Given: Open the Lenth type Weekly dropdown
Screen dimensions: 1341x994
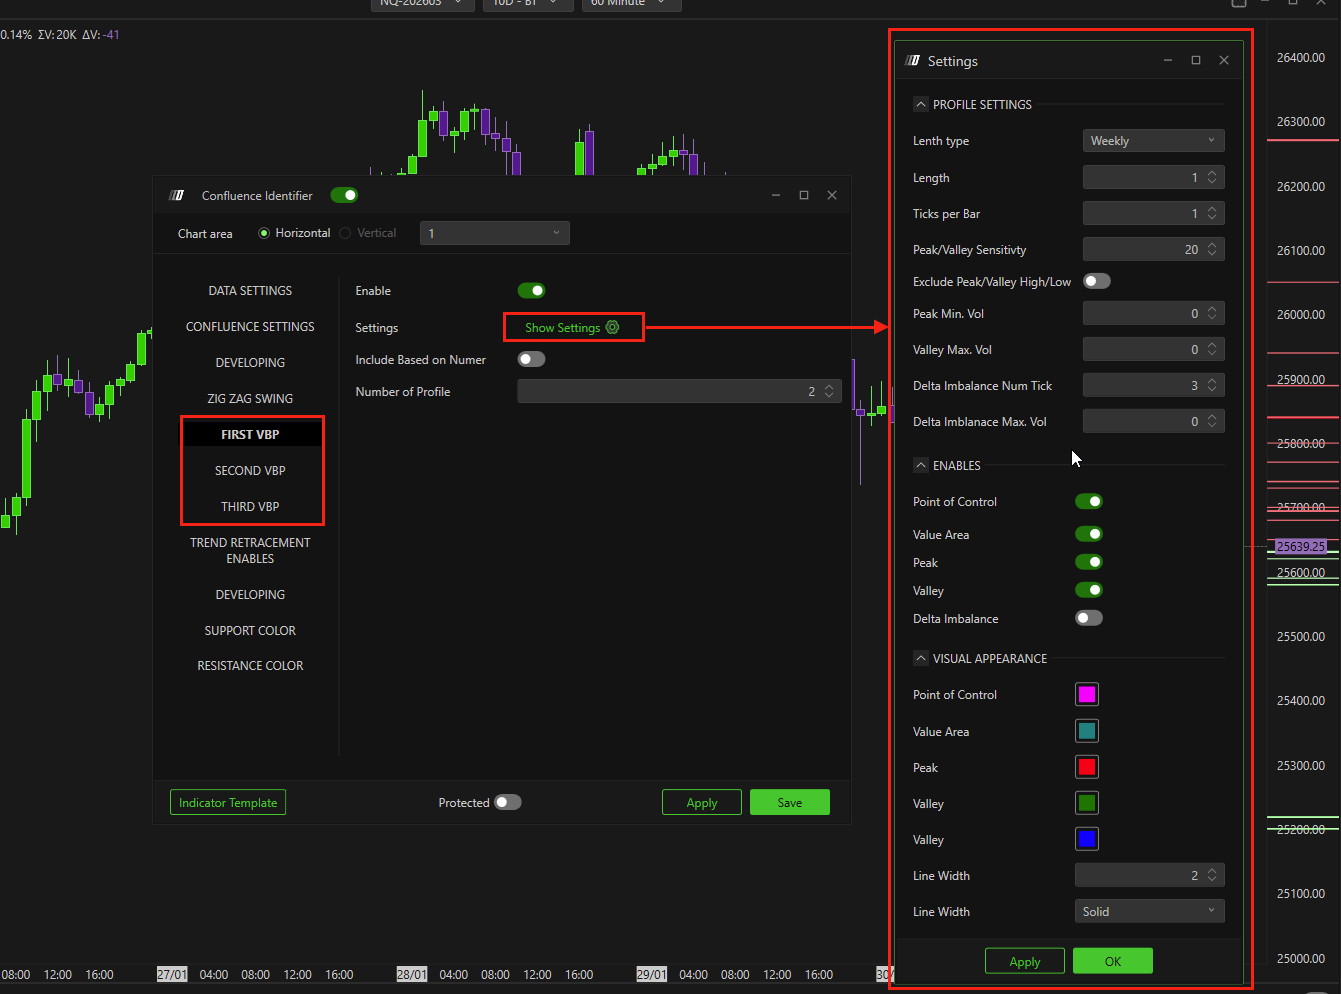Looking at the screenshot, I should point(1153,141).
